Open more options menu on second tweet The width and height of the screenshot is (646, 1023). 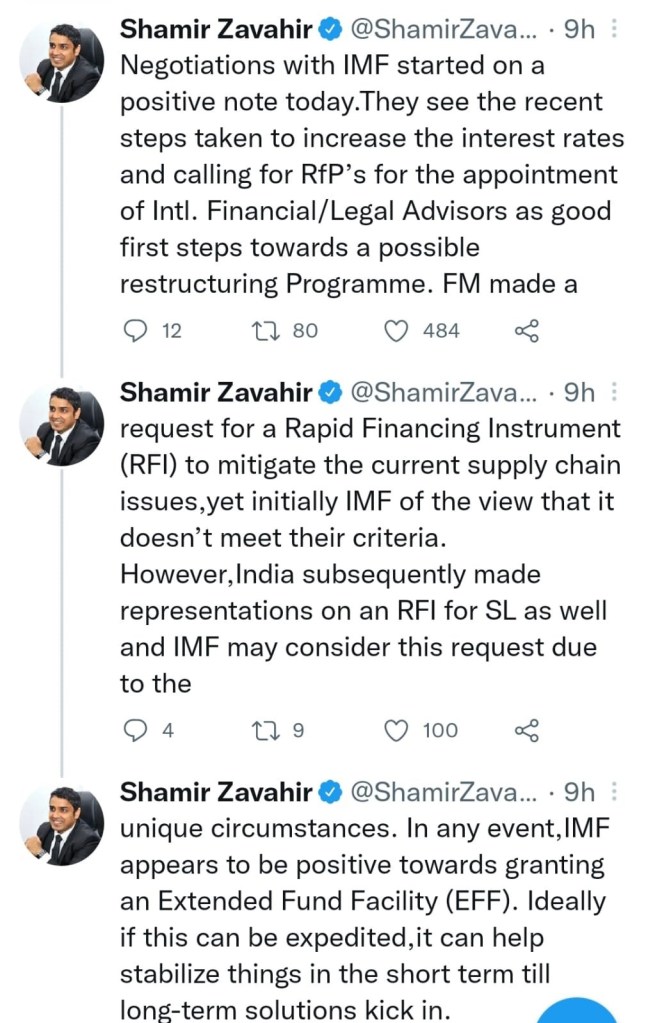pyautogui.click(x=614, y=392)
